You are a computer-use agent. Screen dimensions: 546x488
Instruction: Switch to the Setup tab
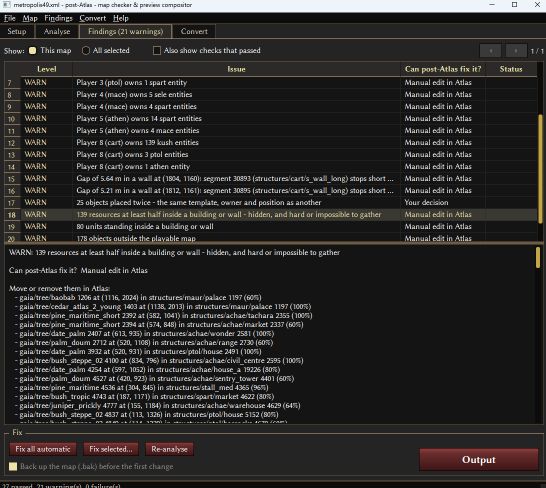17,31
